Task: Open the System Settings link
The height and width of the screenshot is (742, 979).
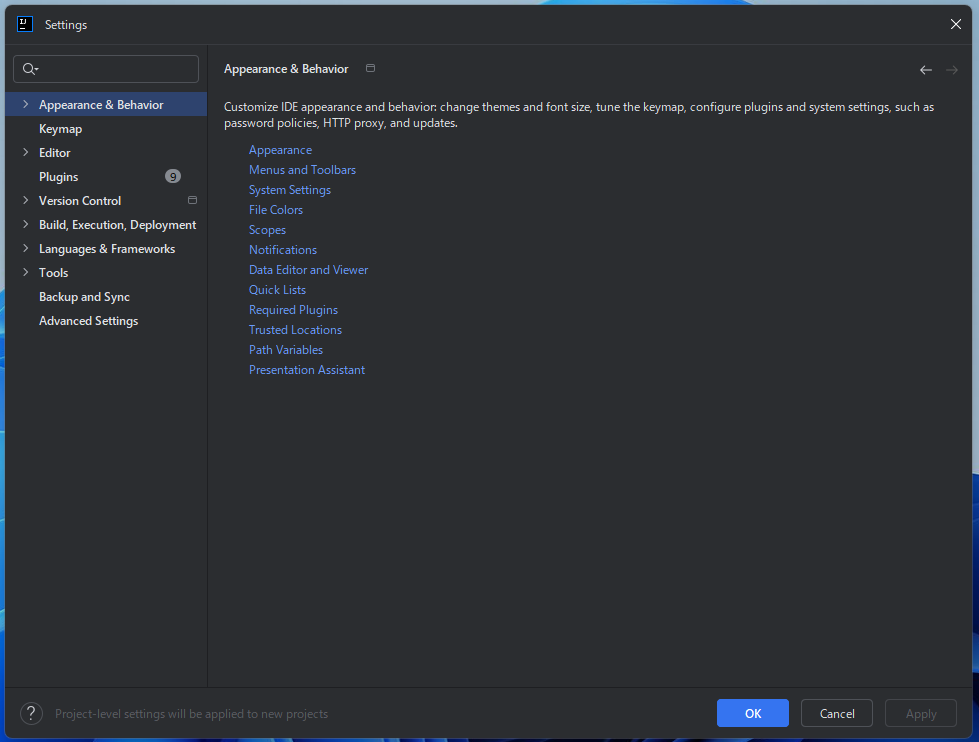Action: click(x=289, y=190)
